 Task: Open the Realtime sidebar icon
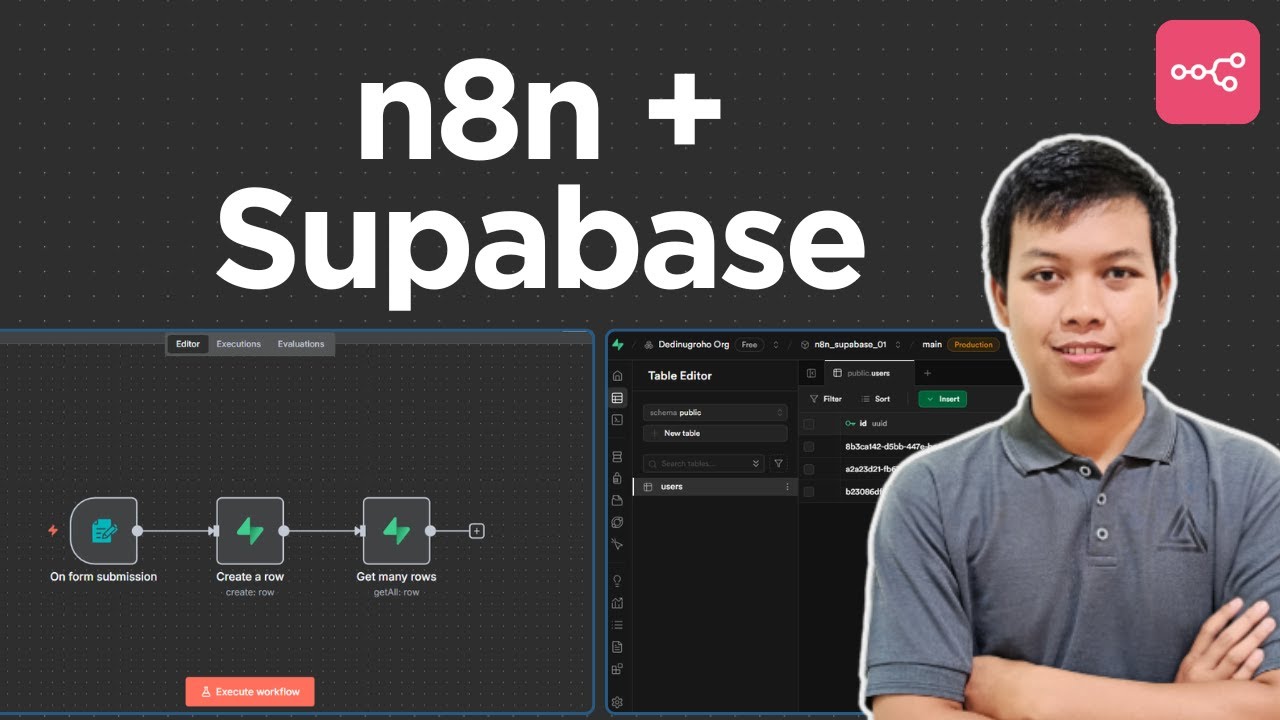click(x=617, y=544)
